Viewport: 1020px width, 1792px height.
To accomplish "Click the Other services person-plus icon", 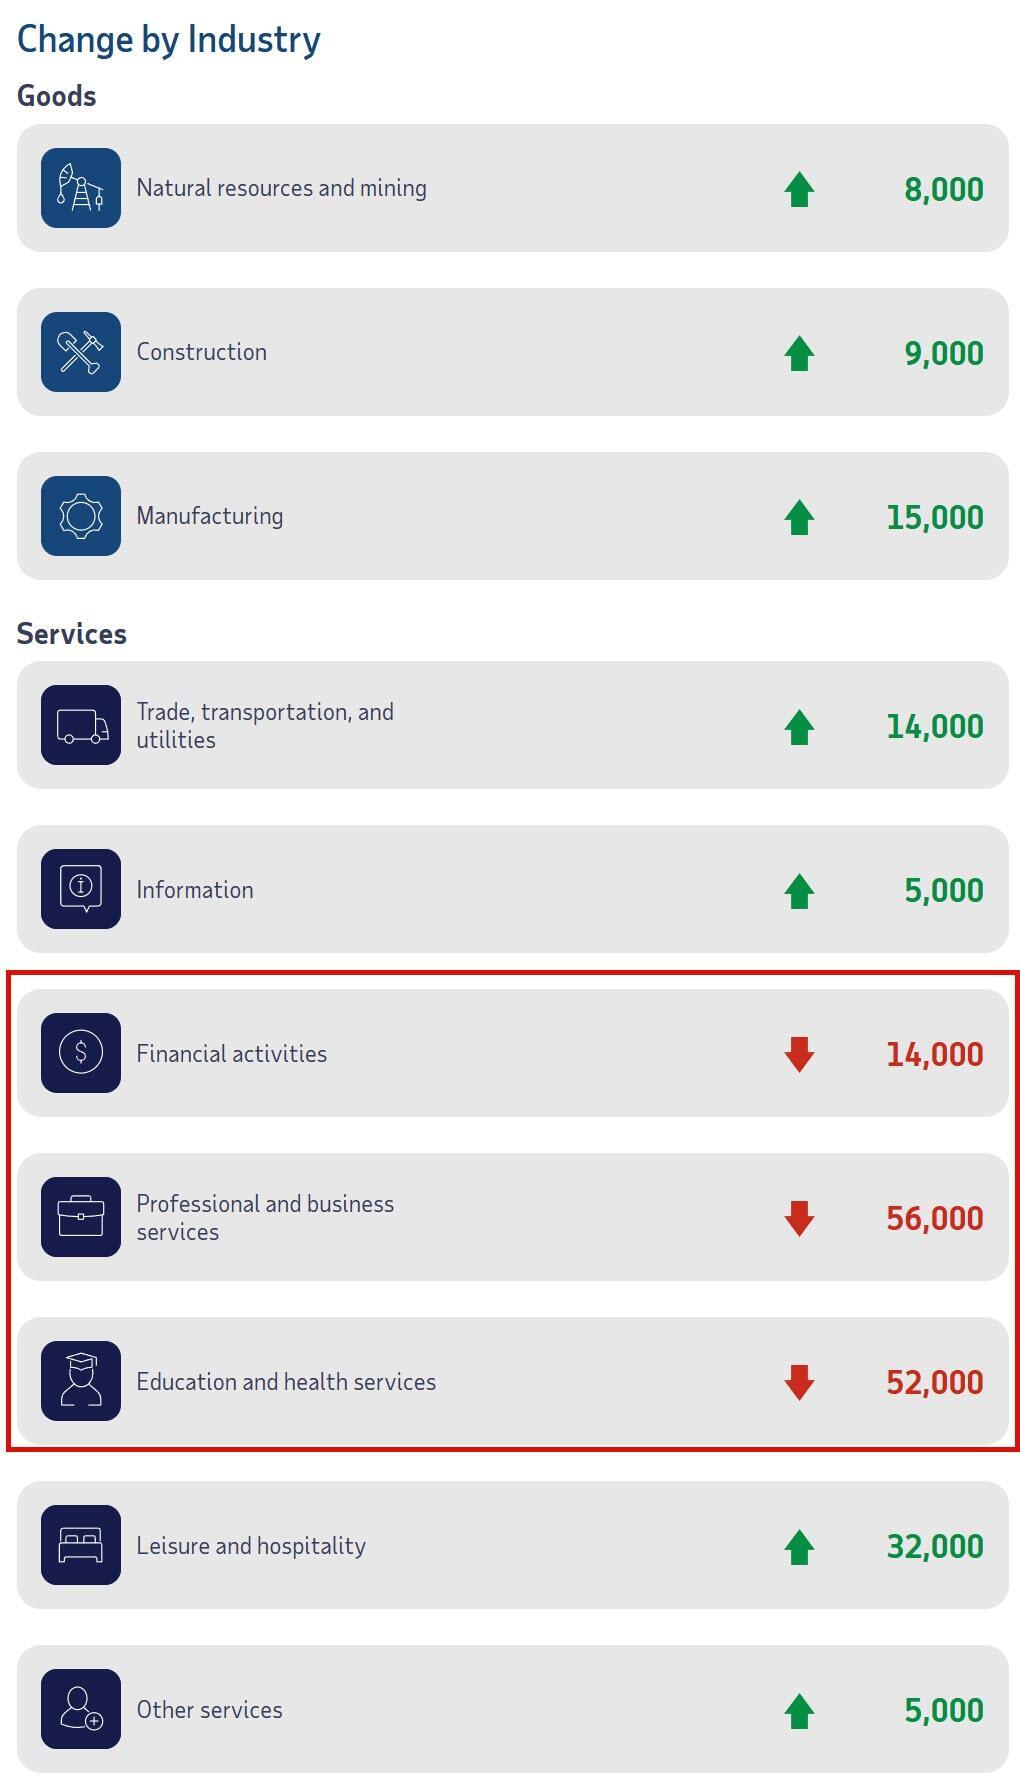I will pyautogui.click(x=81, y=1709).
